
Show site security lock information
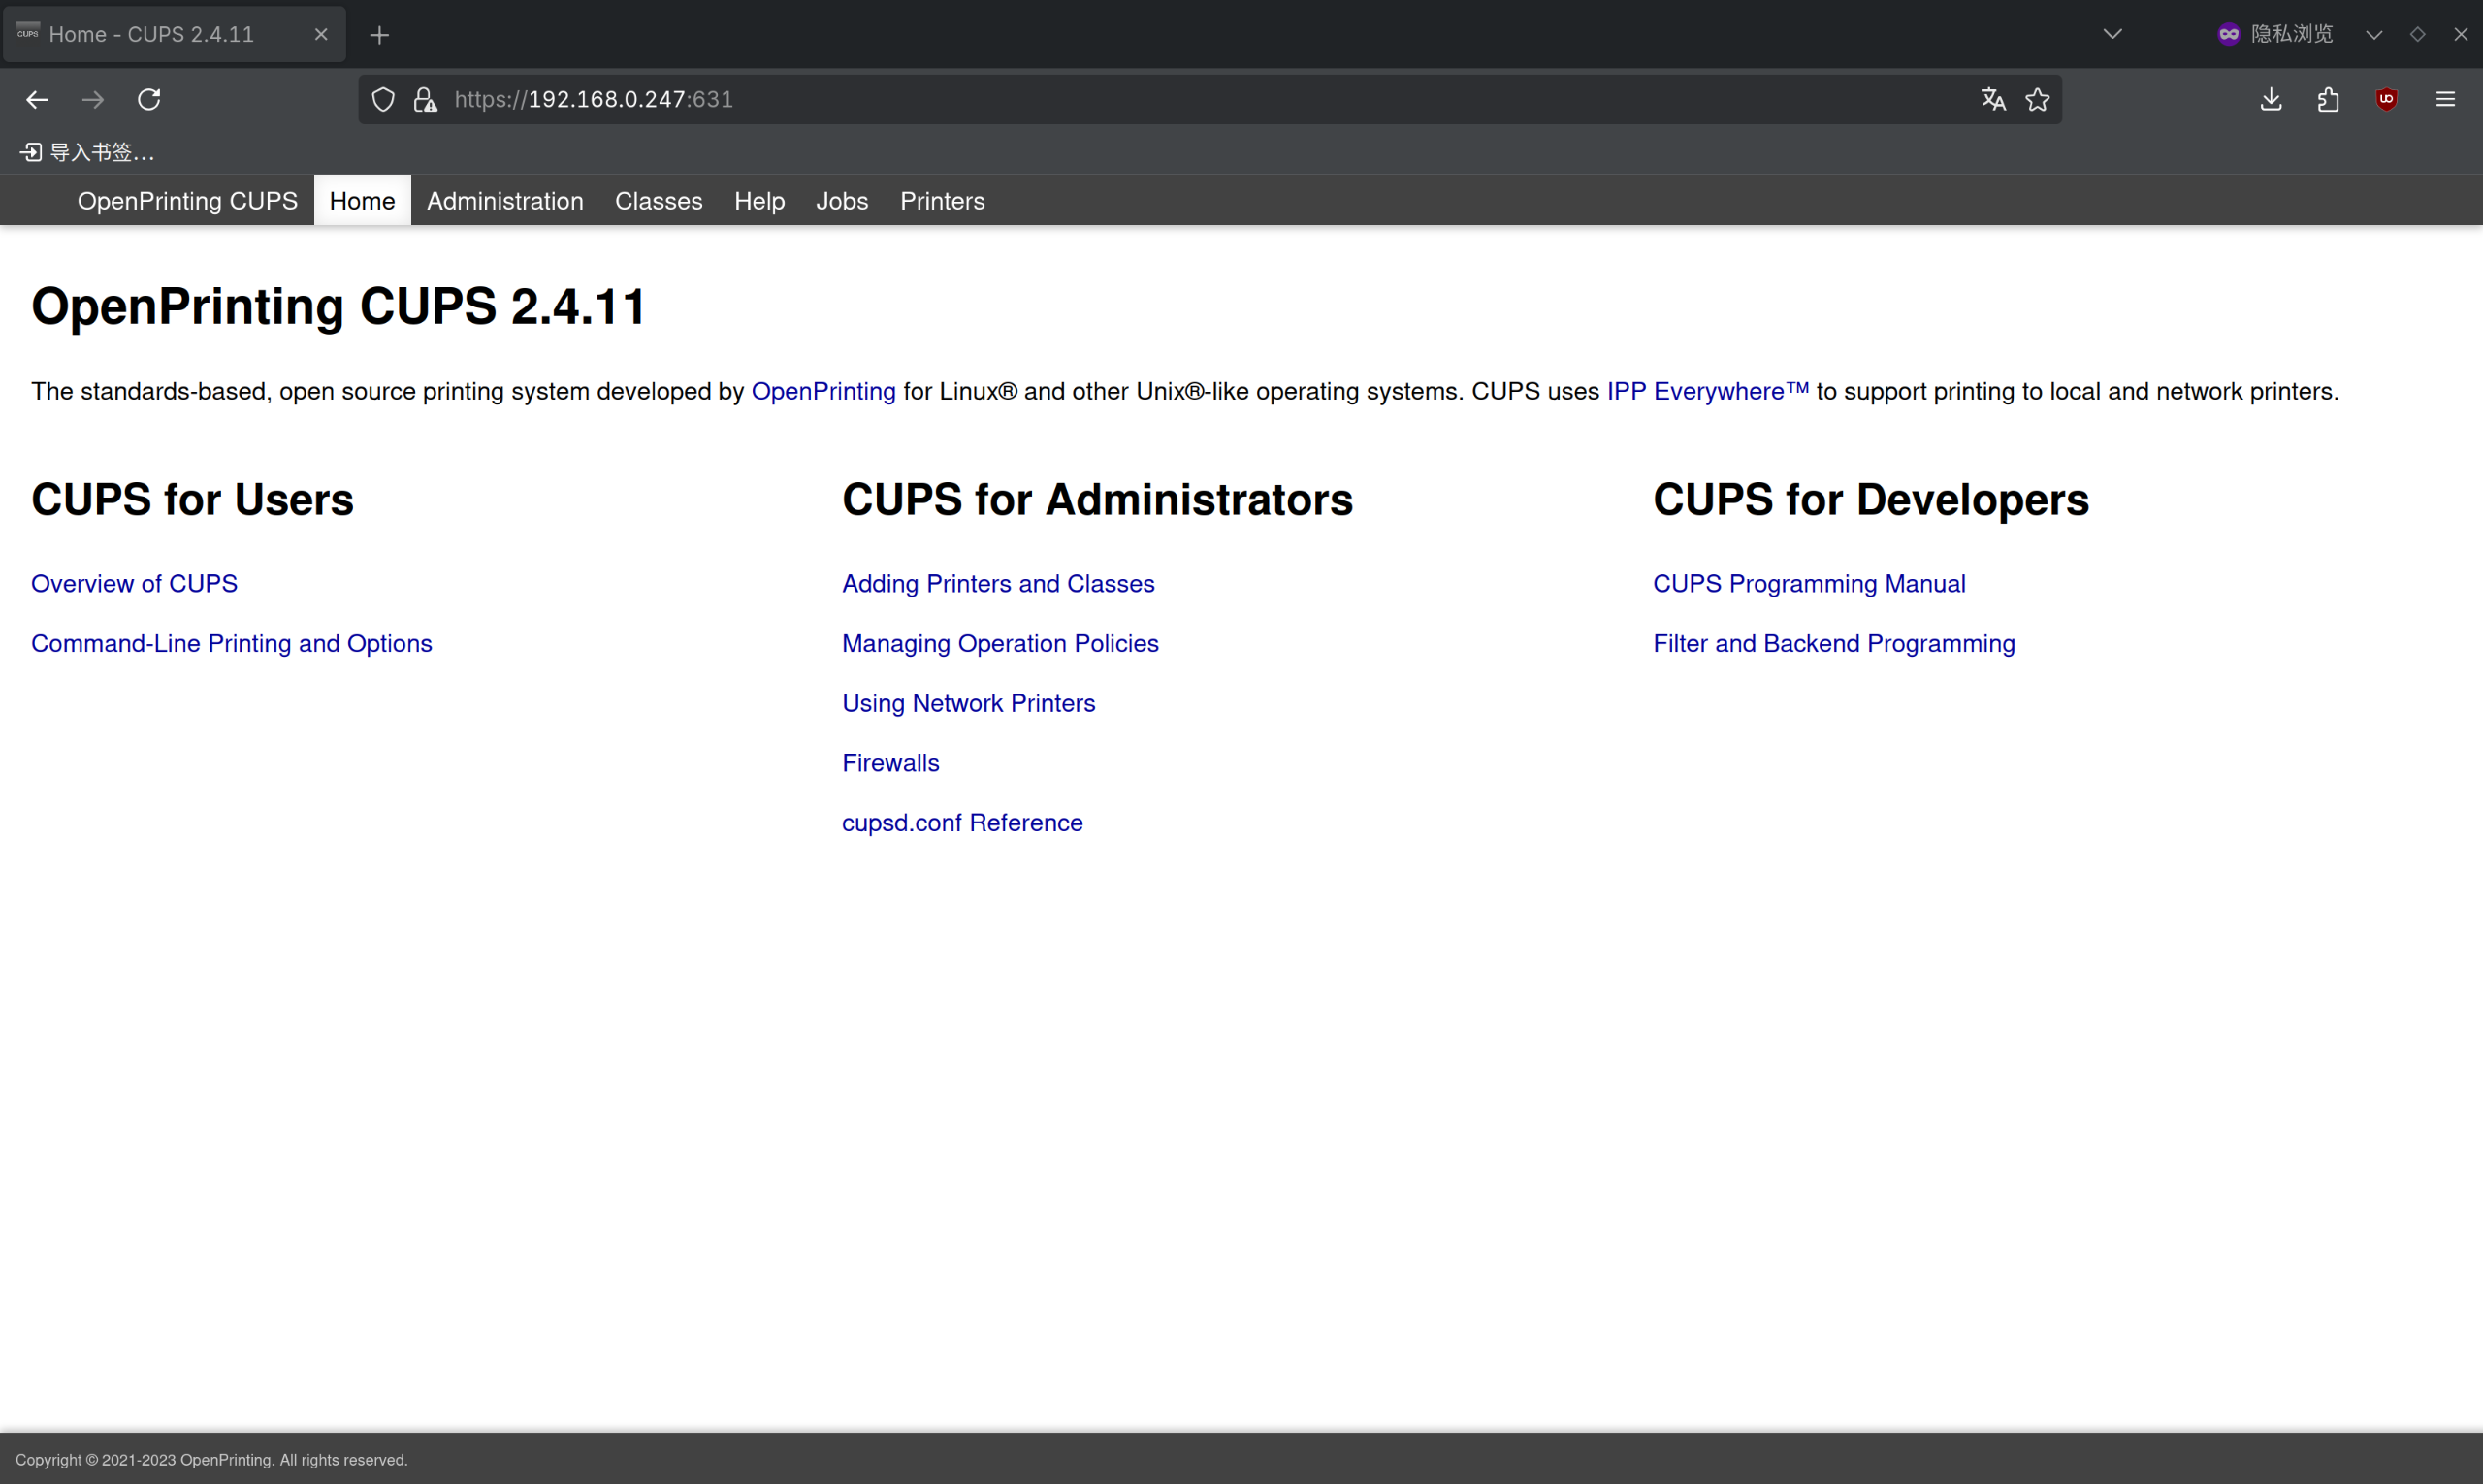click(425, 99)
